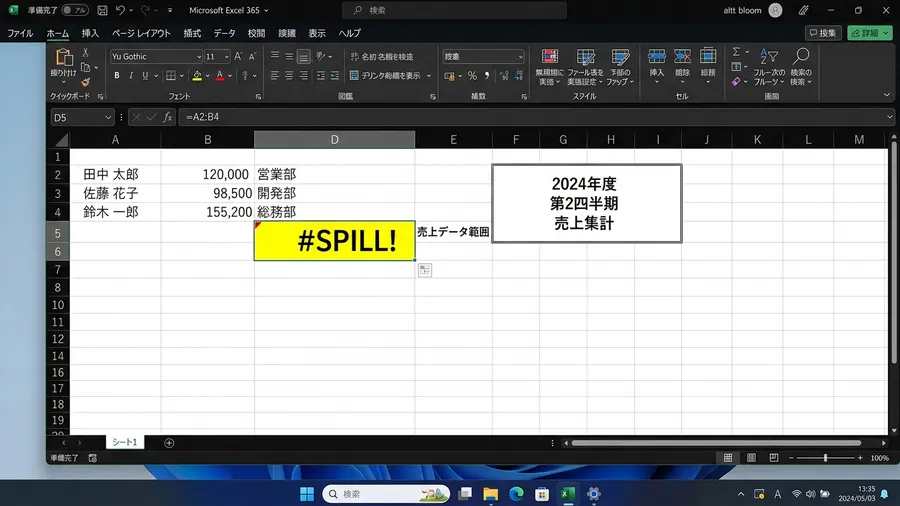Click the Paste clipboard icon

pos(64,58)
